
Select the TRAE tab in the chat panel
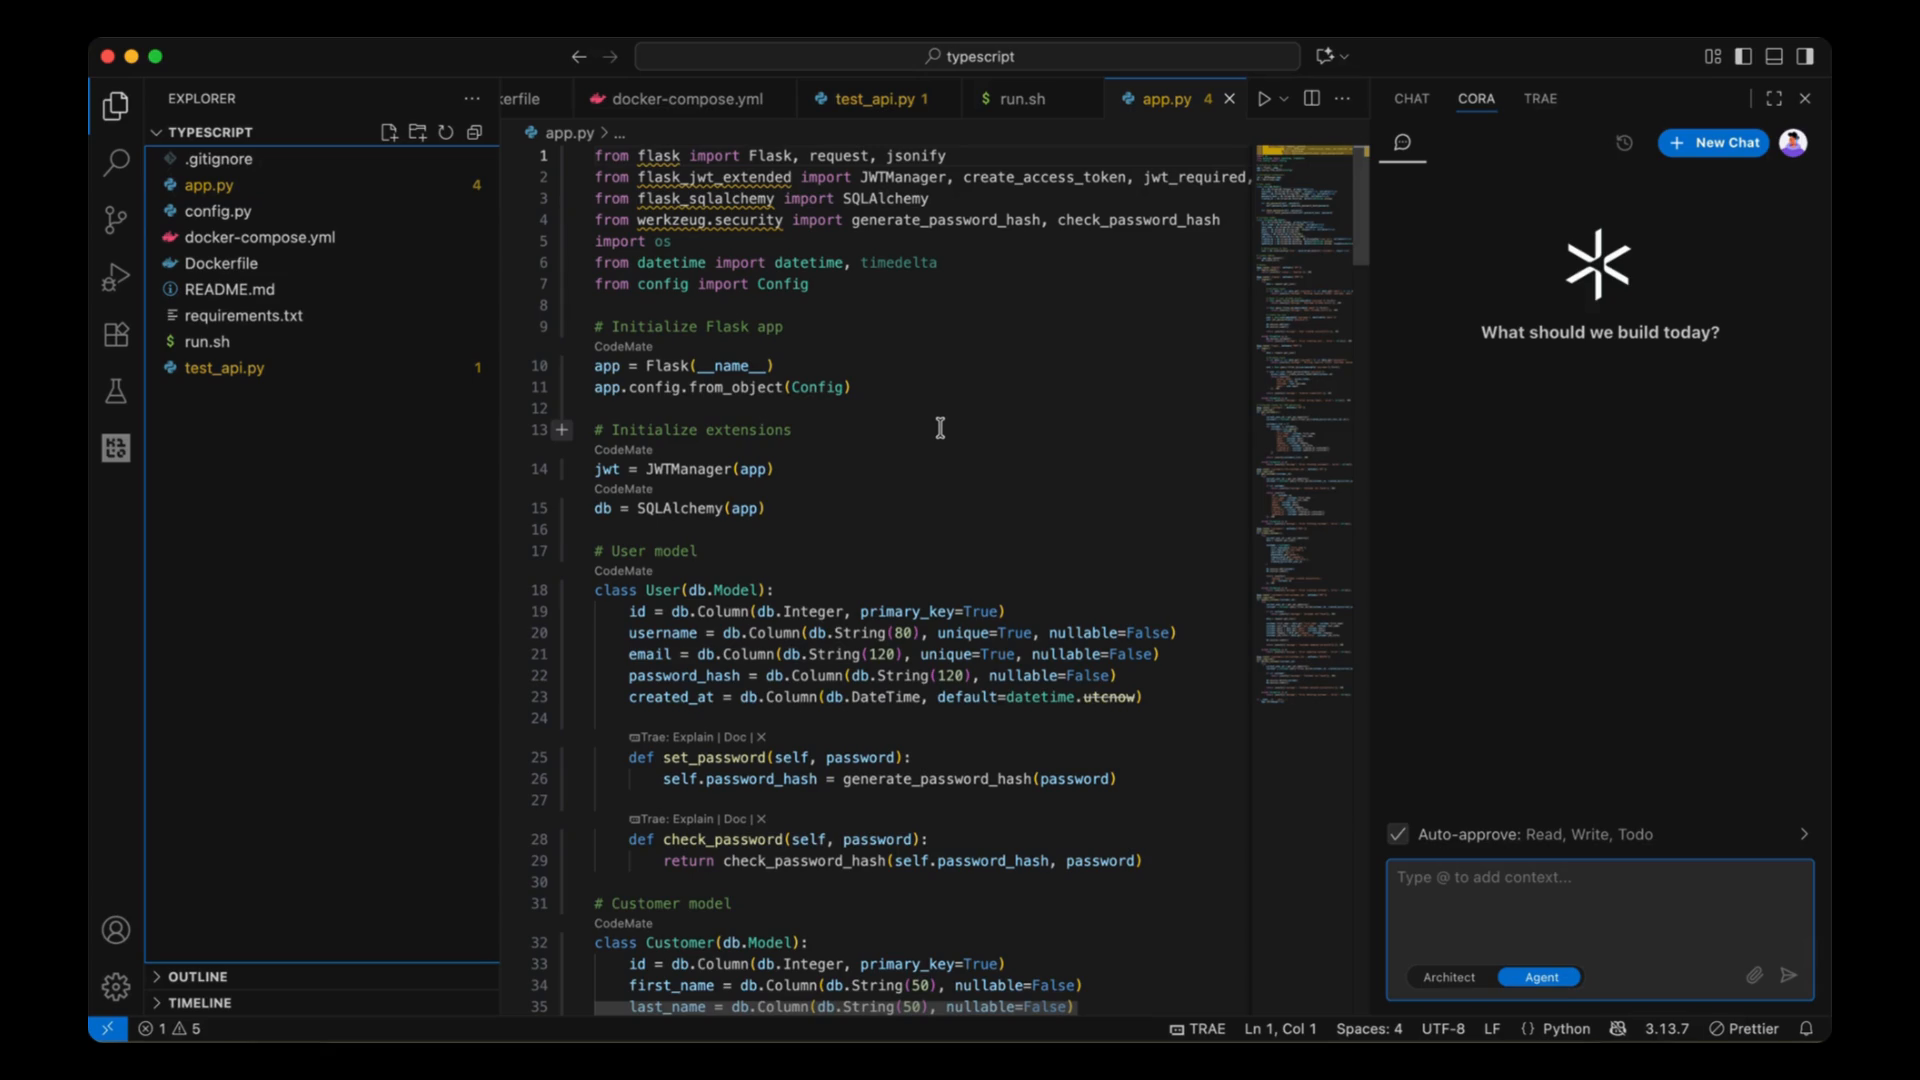[1541, 99]
